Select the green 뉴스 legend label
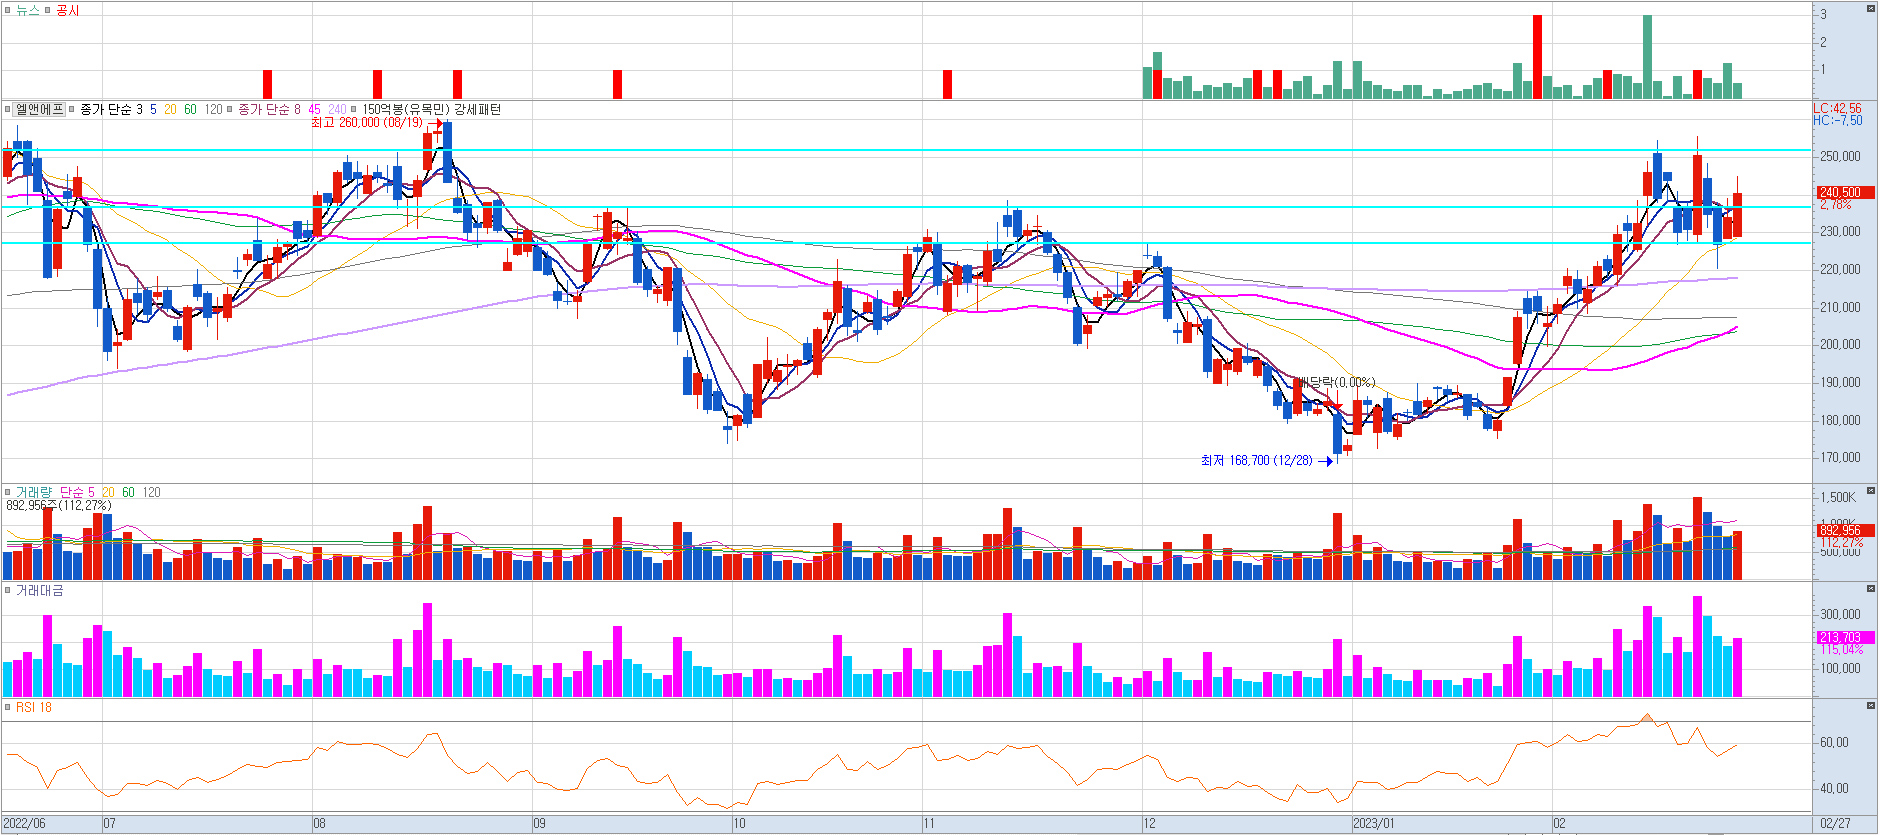The image size is (1880, 835). click(28, 10)
